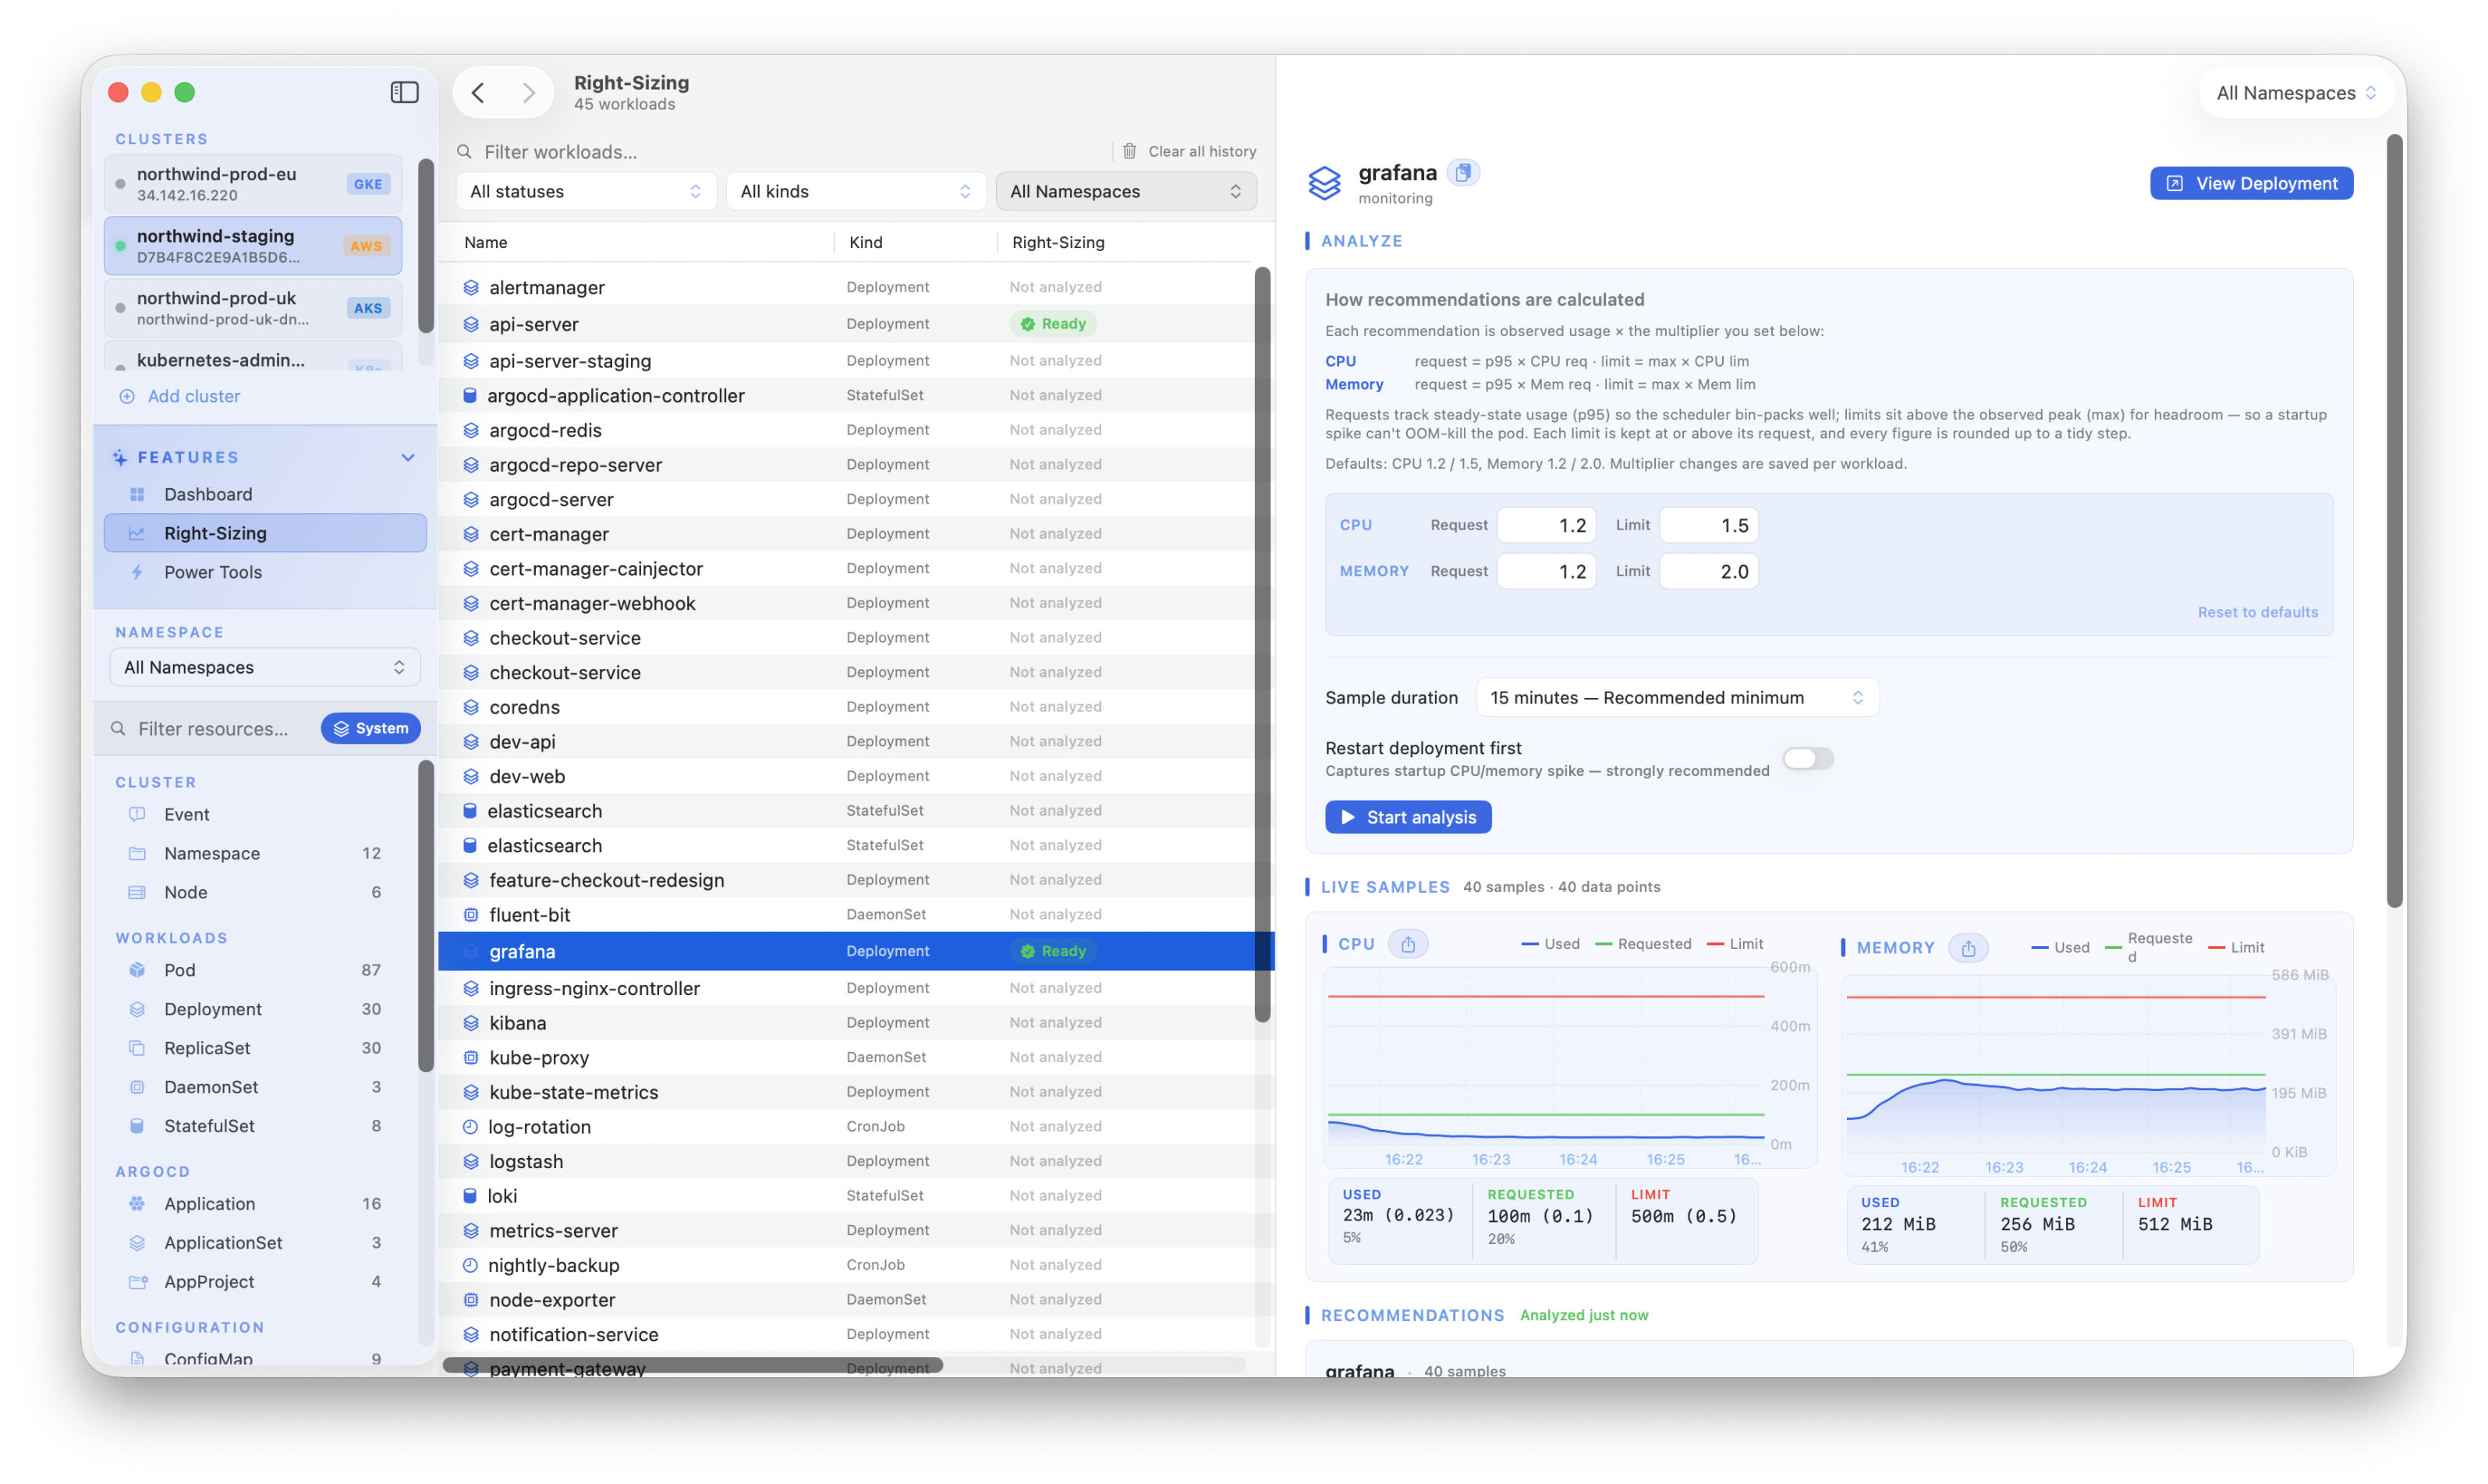Viewport: 2488px width, 1484px height.
Task: Click the grafana deployment stack icon in header
Action: point(1325,183)
